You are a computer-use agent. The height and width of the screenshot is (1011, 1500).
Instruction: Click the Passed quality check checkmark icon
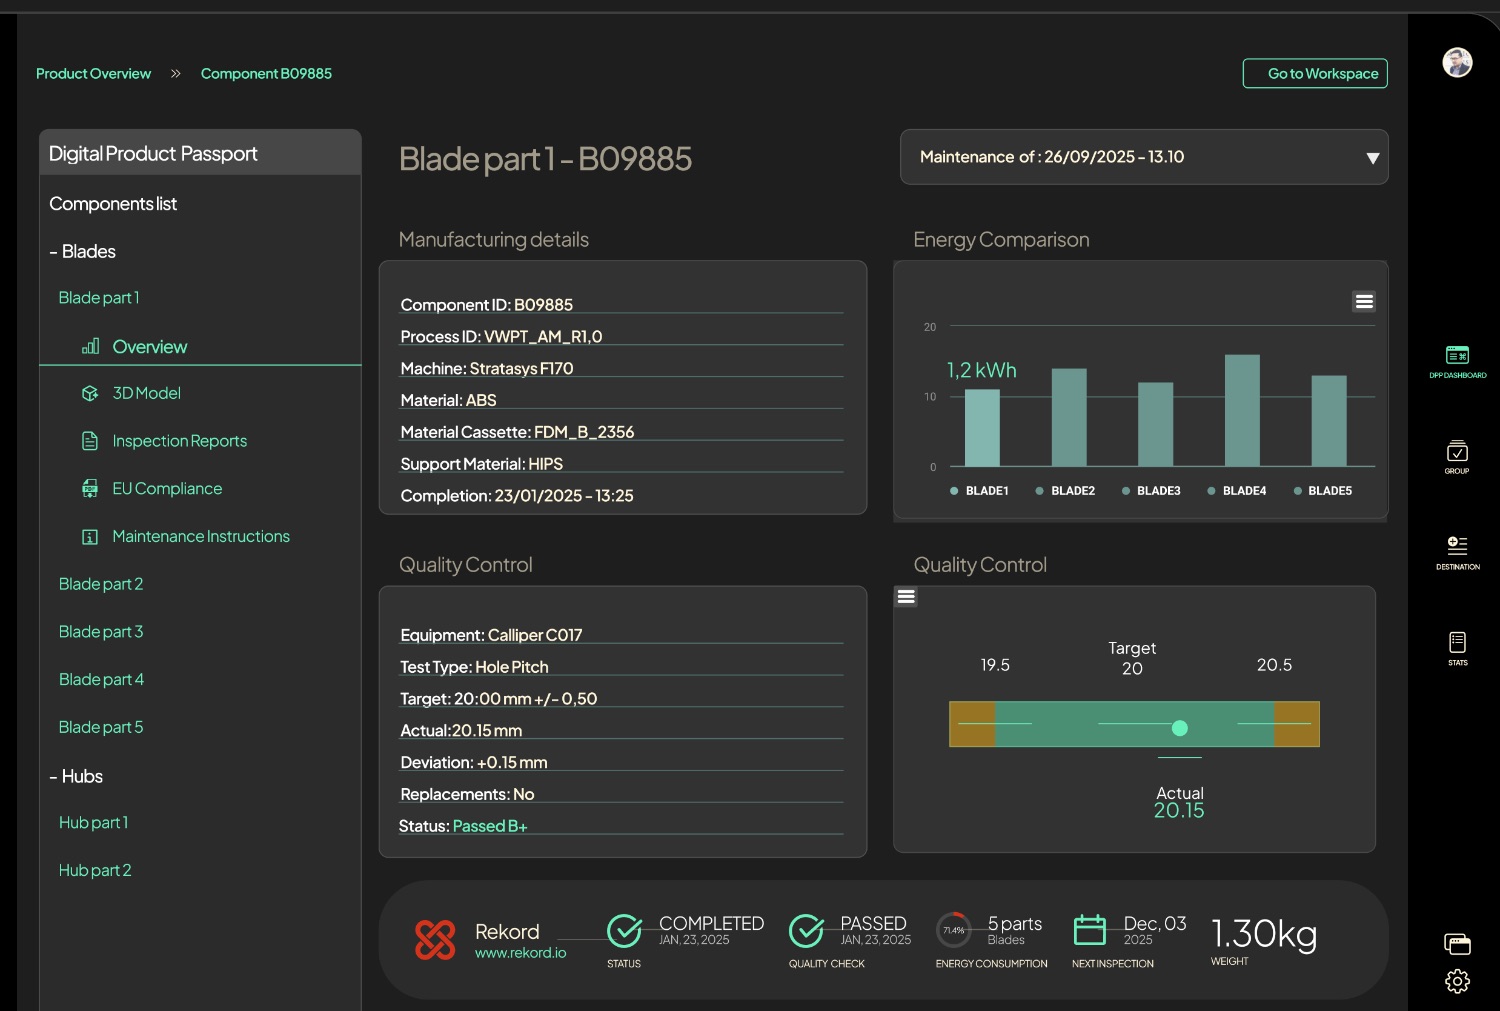tap(806, 930)
